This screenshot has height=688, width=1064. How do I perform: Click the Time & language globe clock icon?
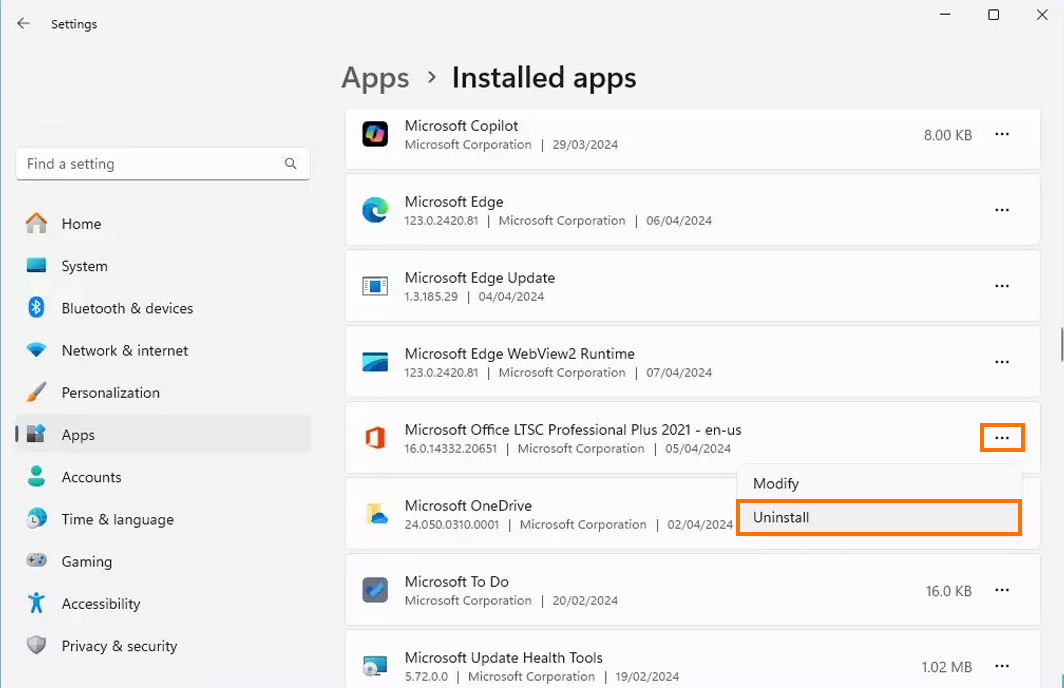(36, 519)
